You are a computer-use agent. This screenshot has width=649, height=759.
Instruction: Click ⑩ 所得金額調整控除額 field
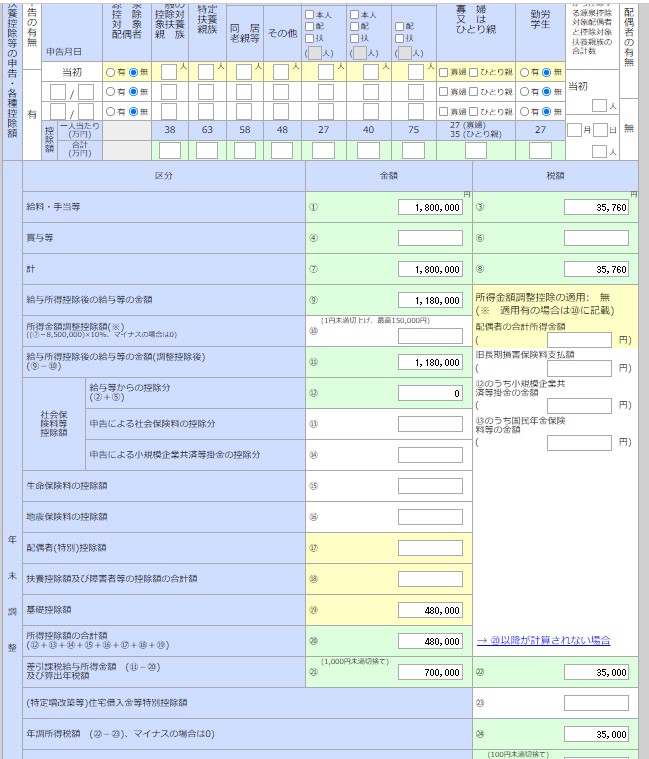point(430,336)
